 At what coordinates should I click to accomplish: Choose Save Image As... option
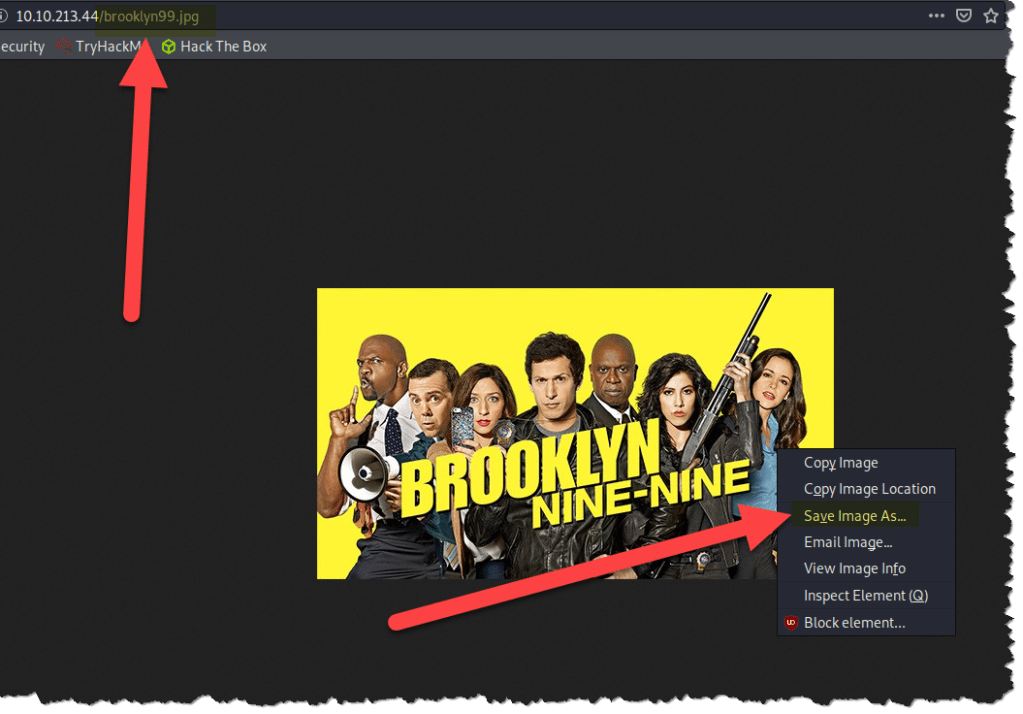tap(855, 516)
